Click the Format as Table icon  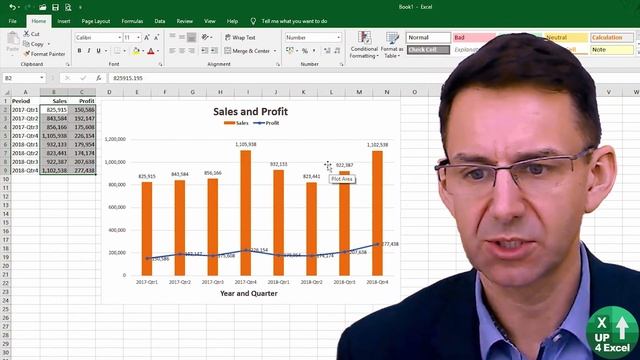(x=392, y=45)
